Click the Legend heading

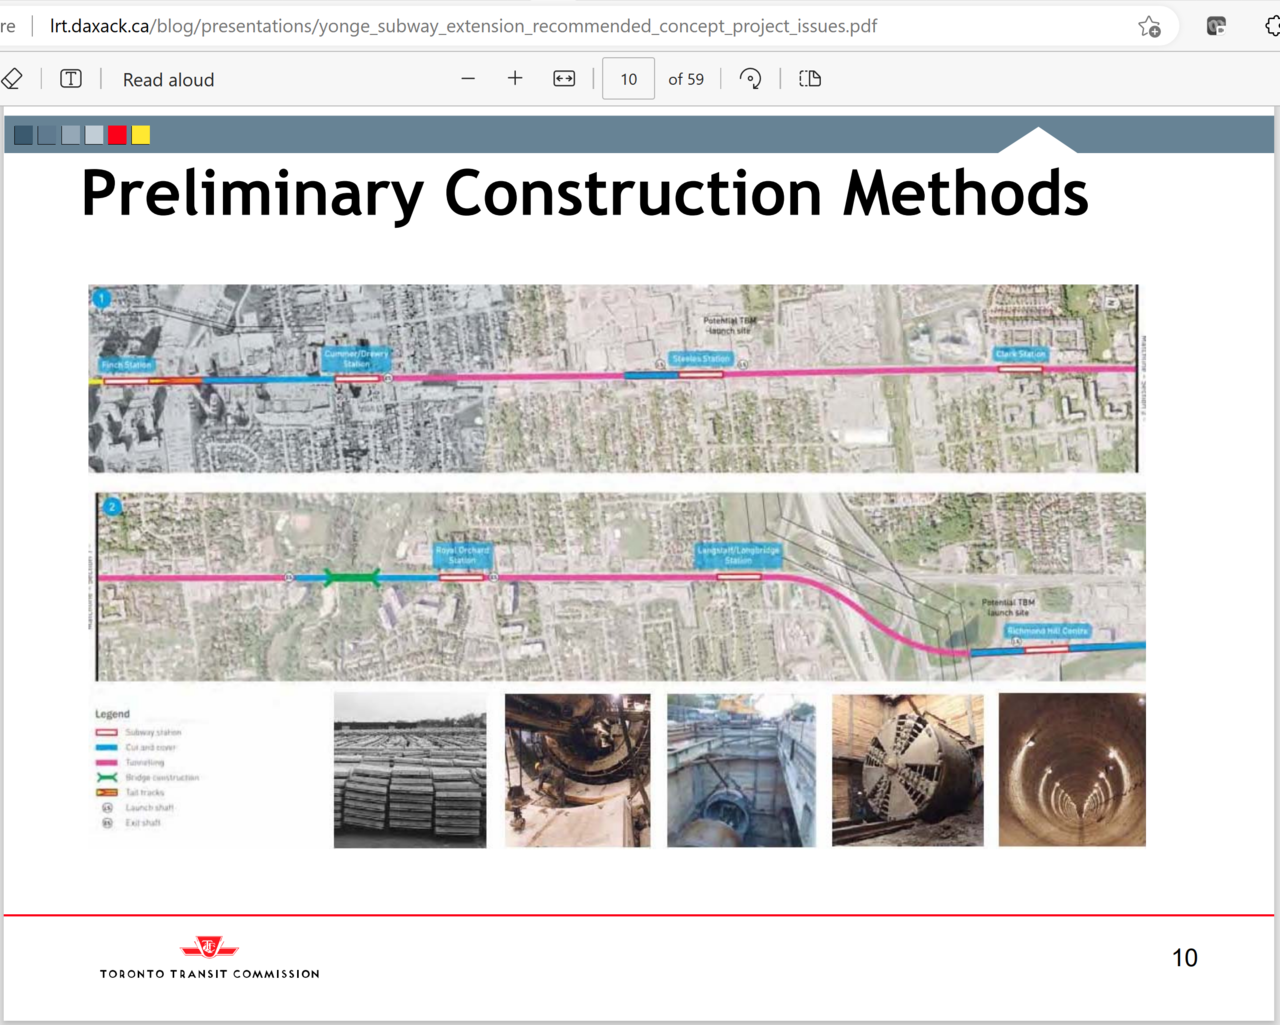click(x=112, y=714)
